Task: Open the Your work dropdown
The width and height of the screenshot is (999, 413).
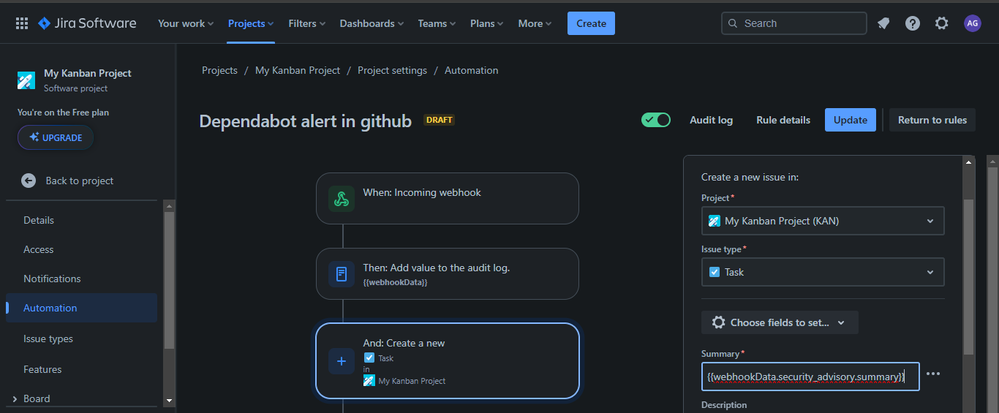Action: point(185,24)
